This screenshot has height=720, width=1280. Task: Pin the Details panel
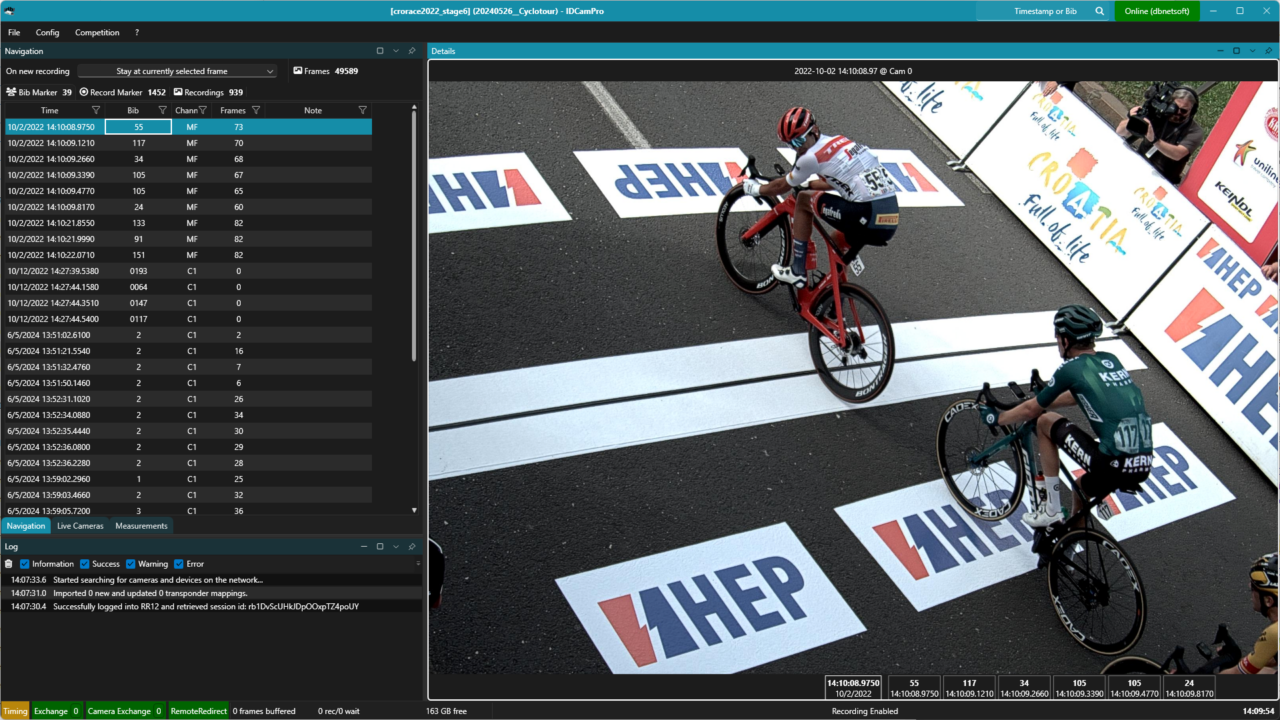[x=1268, y=51]
